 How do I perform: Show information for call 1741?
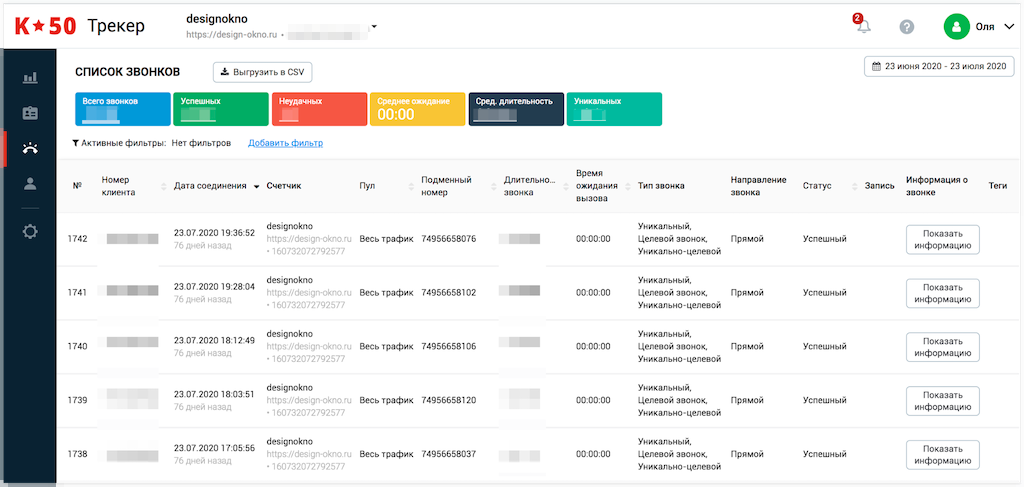942,292
